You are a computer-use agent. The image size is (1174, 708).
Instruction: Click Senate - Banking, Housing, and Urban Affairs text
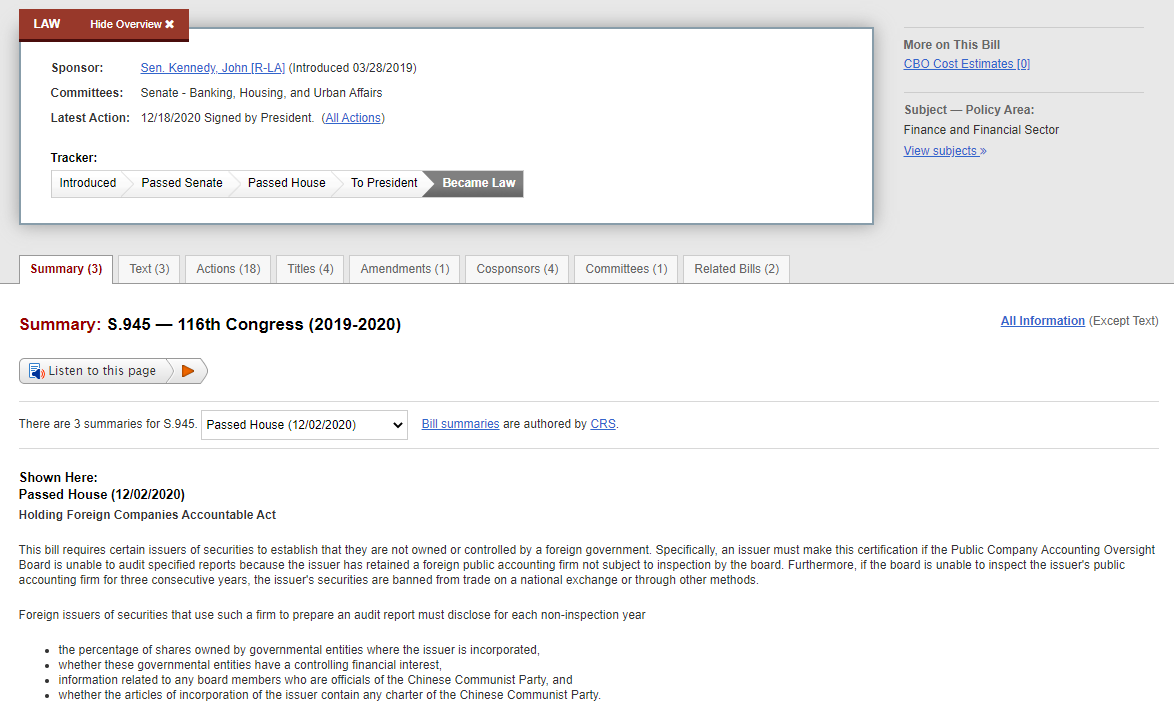coord(261,93)
